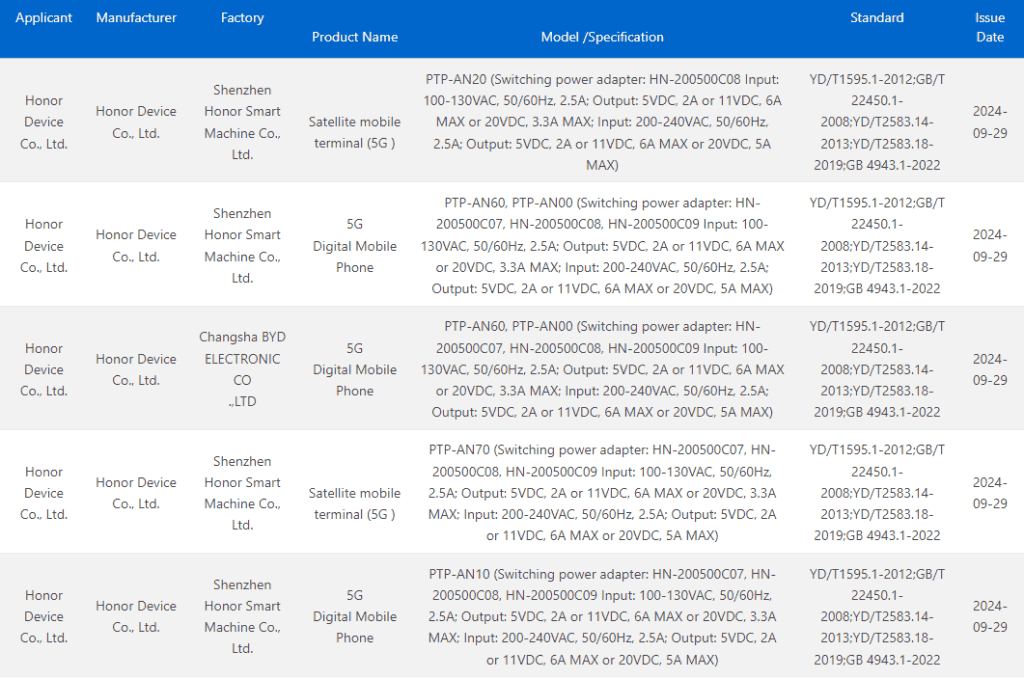Select the PTP-AN10 model specification cell

602,617
